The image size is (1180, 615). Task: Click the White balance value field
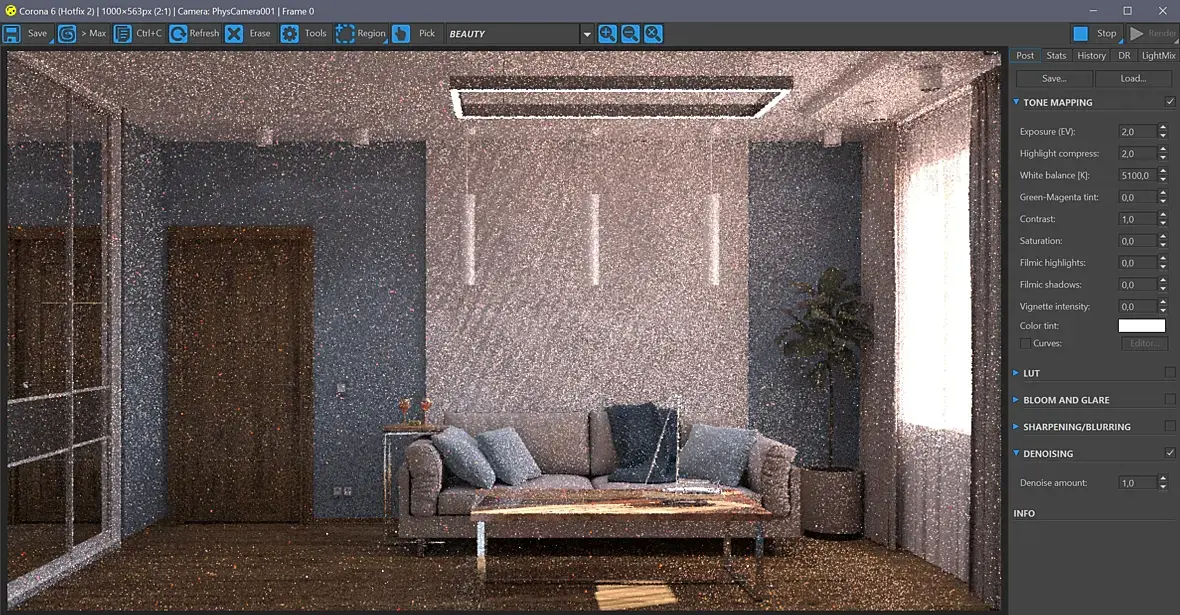(1137, 175)
